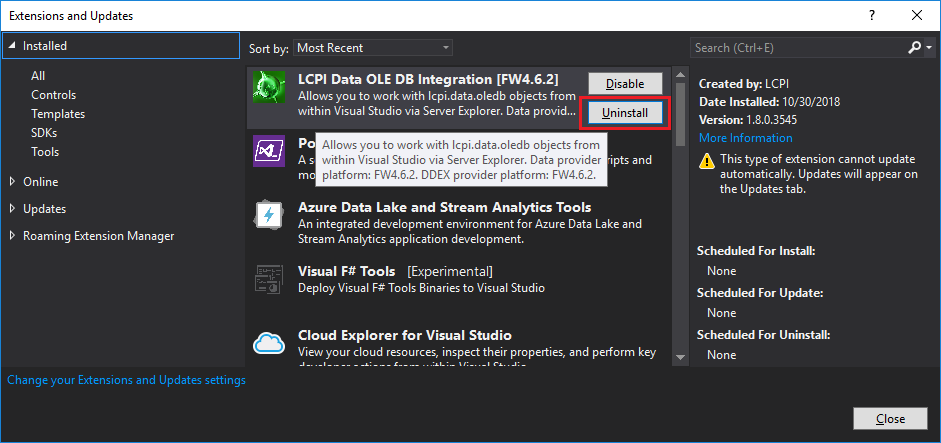
Task: Click the purple Visual Studio extension icon
Action: tap(268, 151)
